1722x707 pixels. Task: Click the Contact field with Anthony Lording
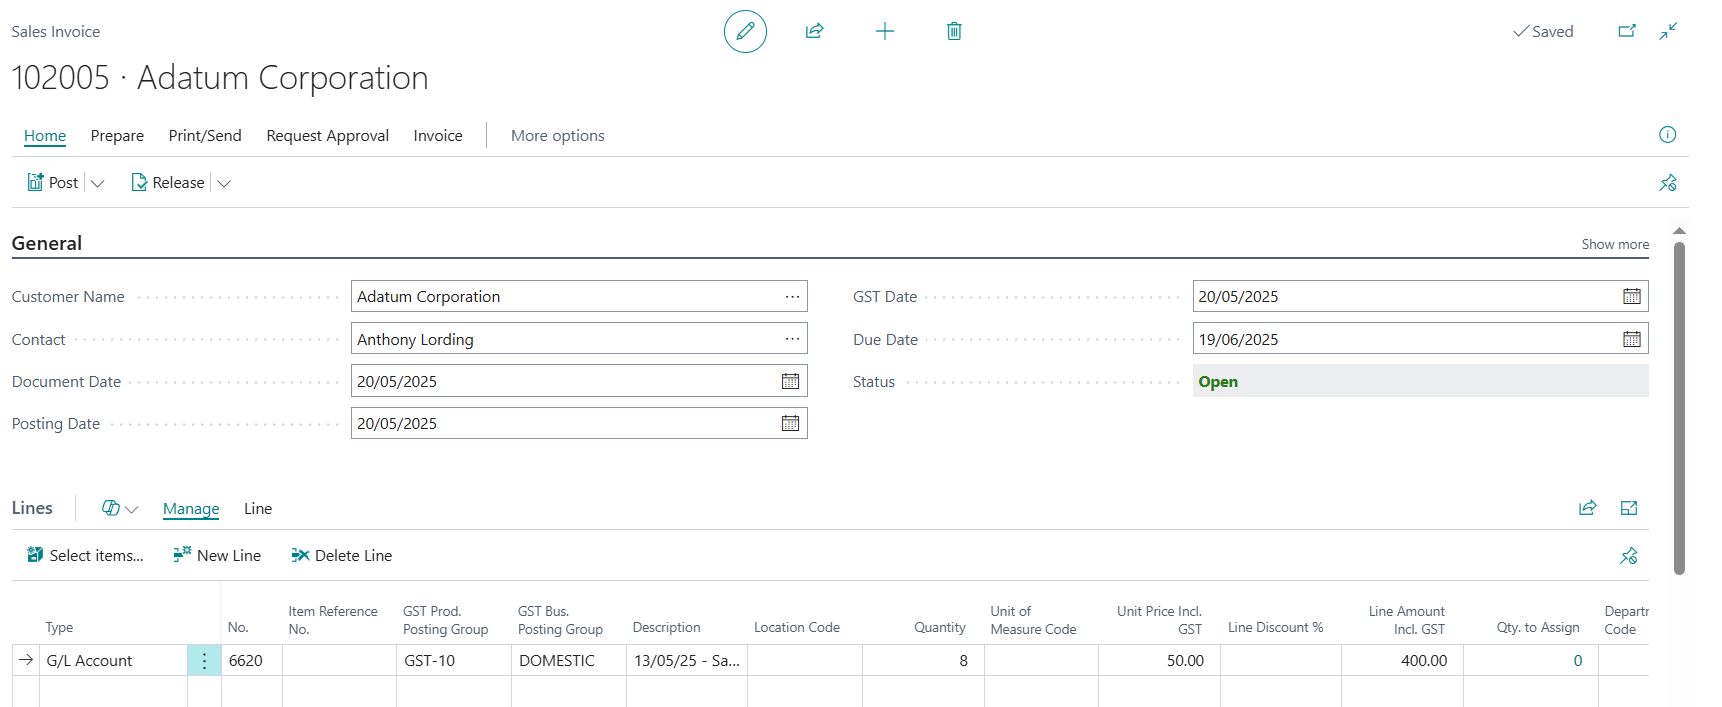(579, 339)
